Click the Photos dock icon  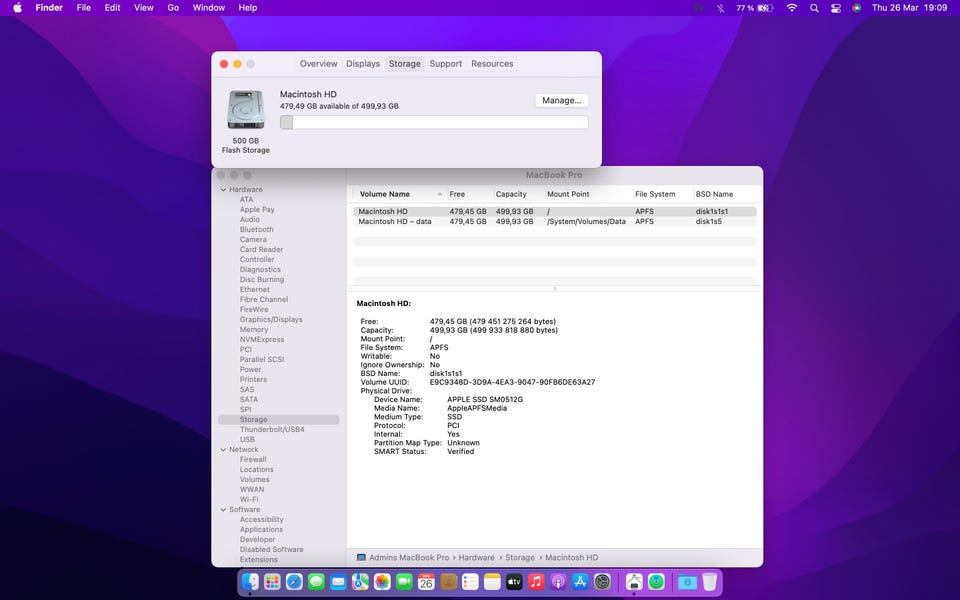point(382,581)
